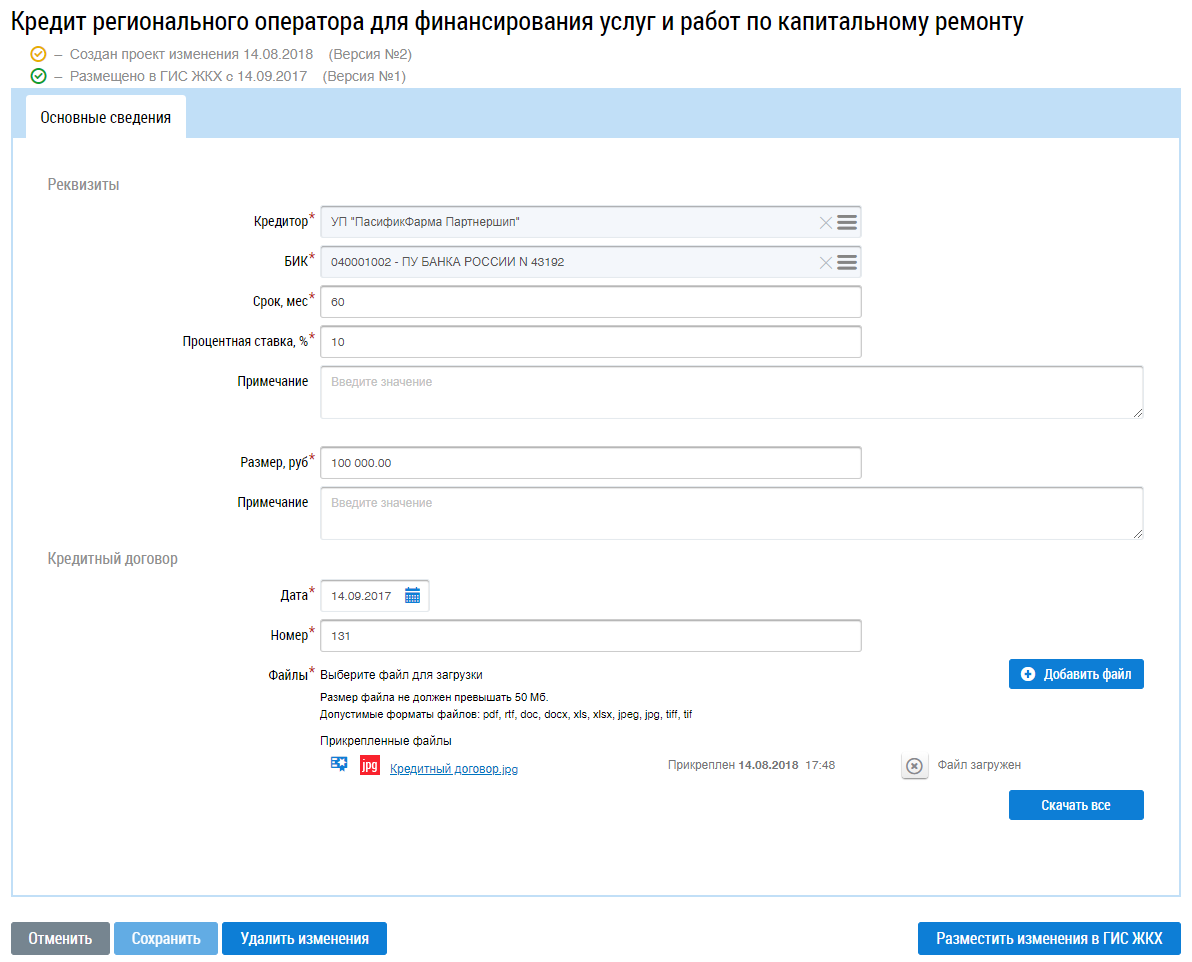Clear the БИК field with X icon

[826, 262]
